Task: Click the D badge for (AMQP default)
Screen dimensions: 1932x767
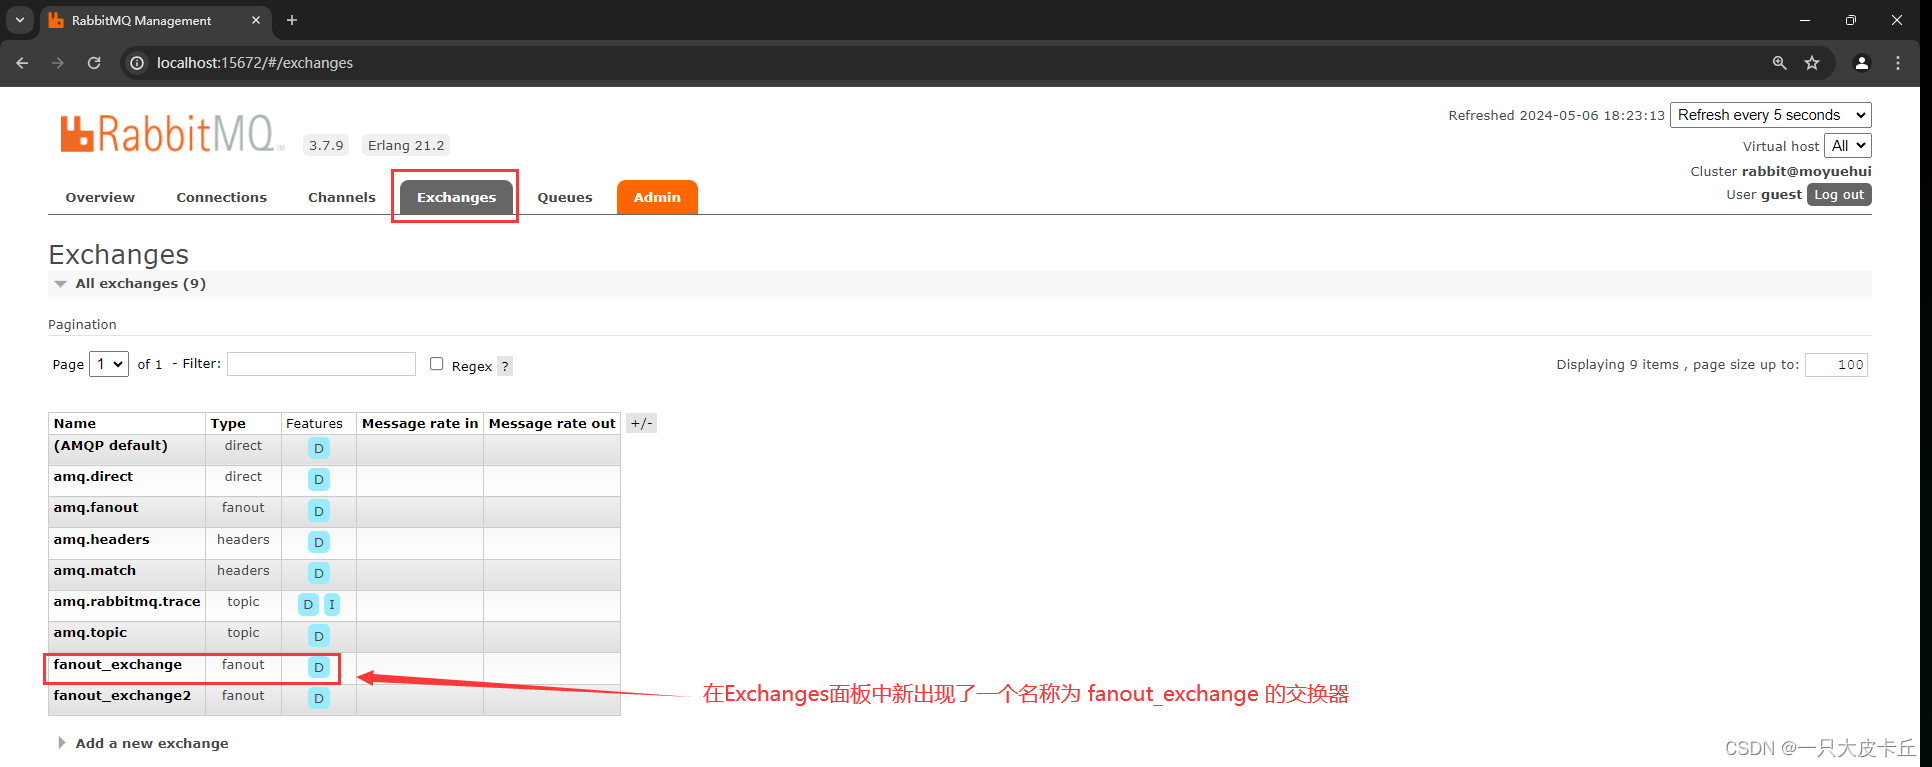Action: pos(319,448)
